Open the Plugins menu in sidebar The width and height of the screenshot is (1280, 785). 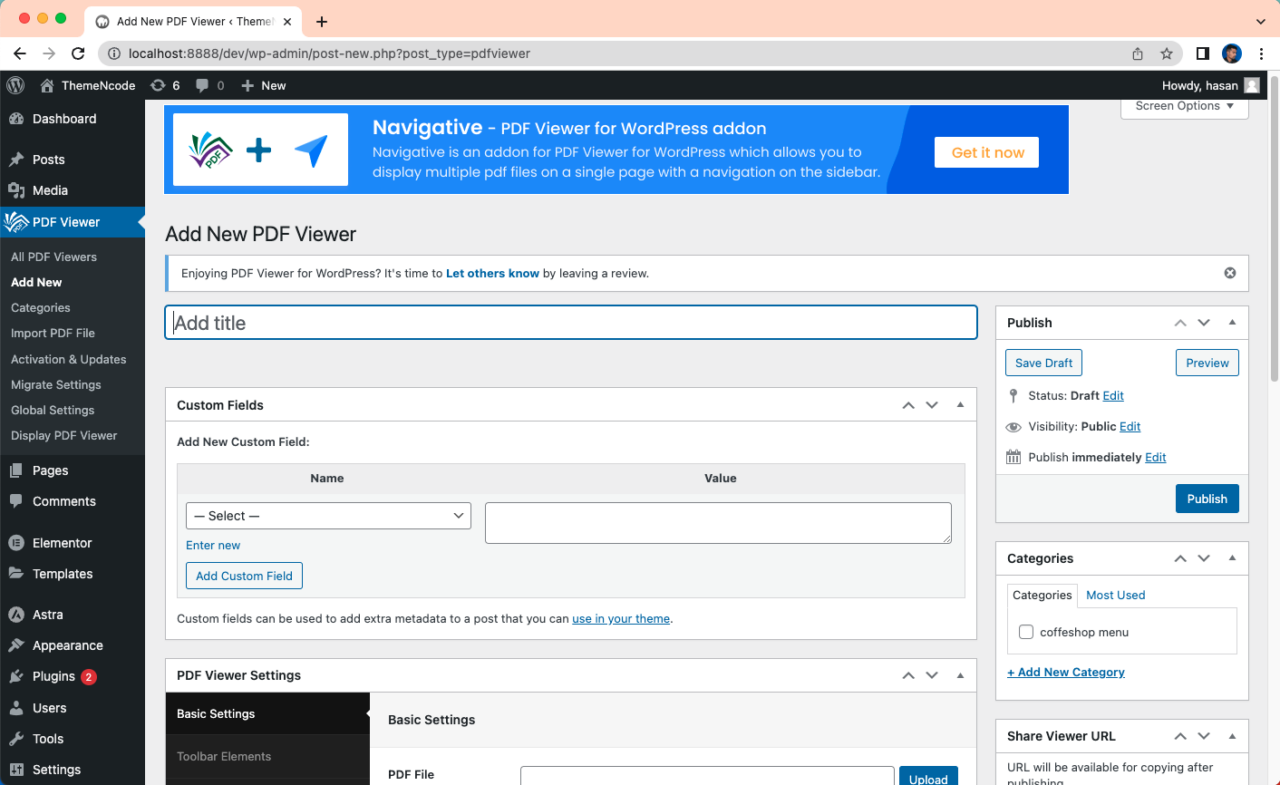[x=54, y=677]
